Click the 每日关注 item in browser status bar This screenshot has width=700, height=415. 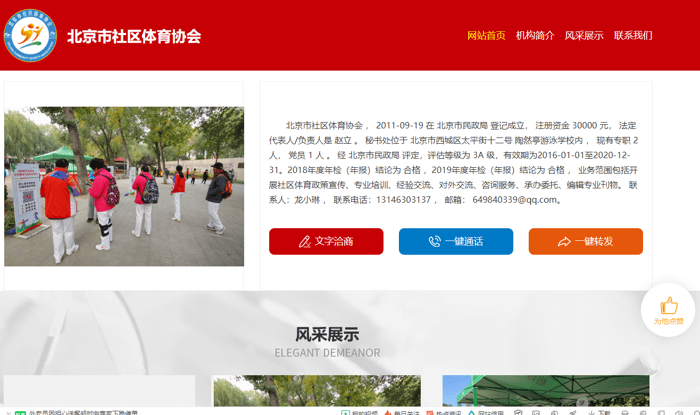pyautogui.click(x=402, y=412)
